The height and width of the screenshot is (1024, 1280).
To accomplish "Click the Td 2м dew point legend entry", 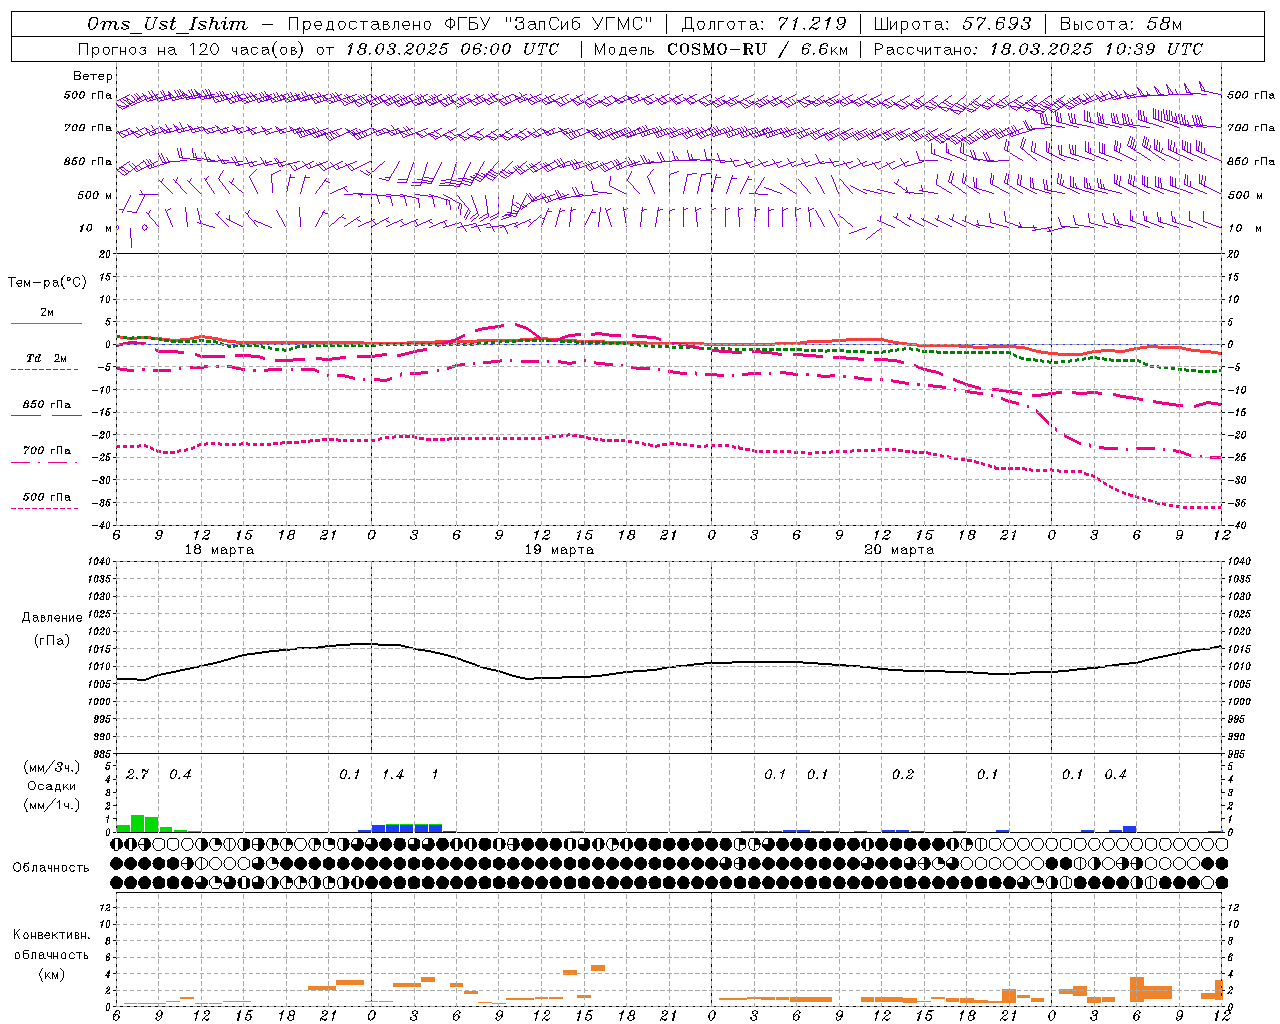I will 47,358.
